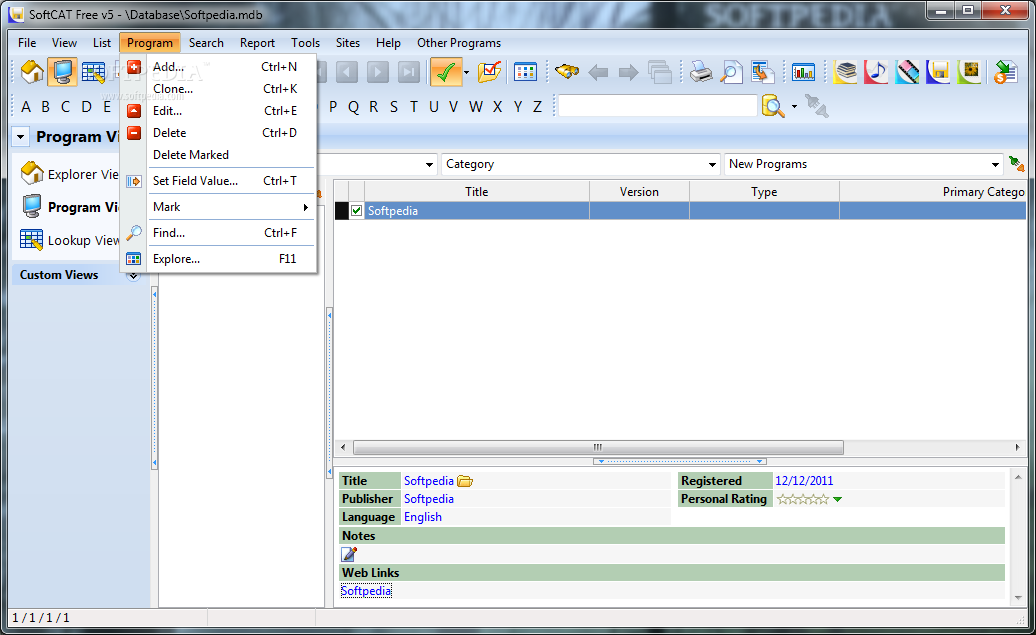Open the Search menu
This screenshot has height=635, width=1036.
point(206,43)
